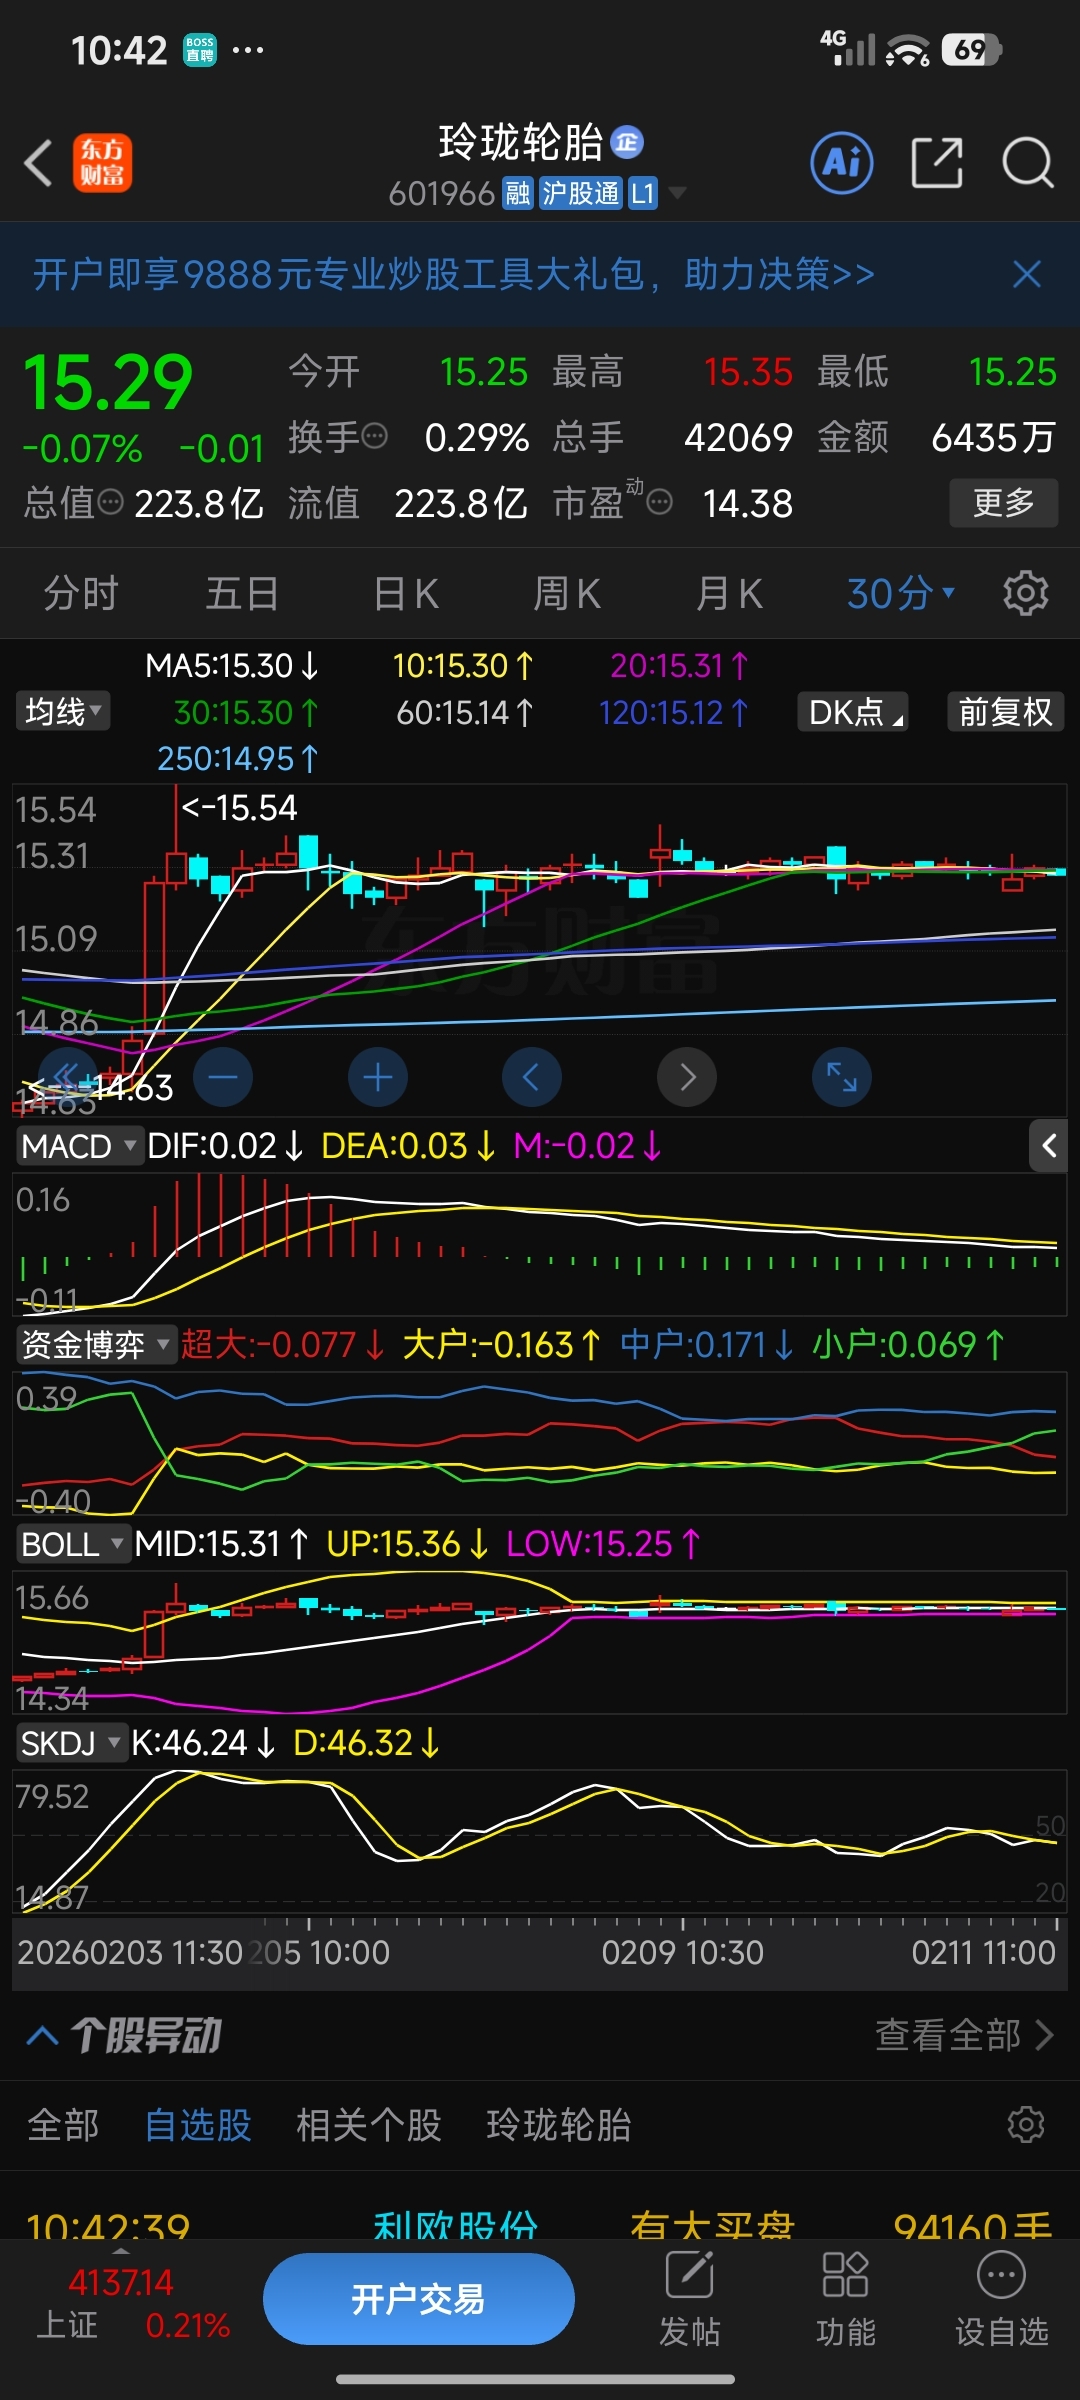The image size is (1080, 2400).
Task: Tap the 250:14.95 moving average value
Action: [238, 759]
